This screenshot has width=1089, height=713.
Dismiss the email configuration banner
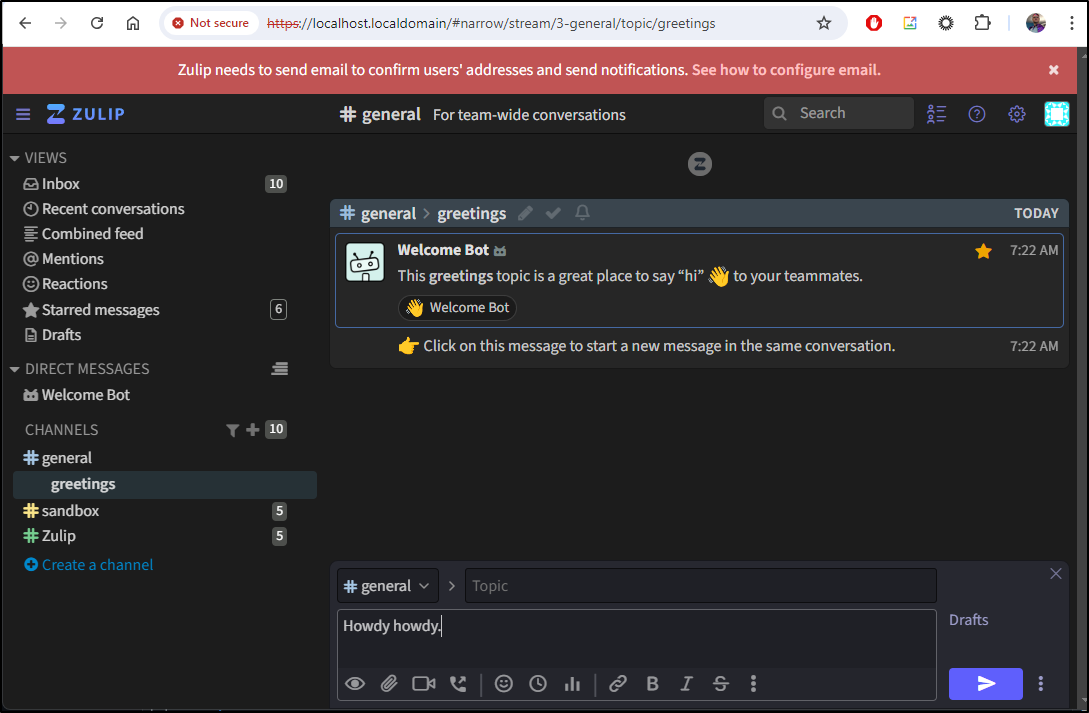tap(1054, 70)
